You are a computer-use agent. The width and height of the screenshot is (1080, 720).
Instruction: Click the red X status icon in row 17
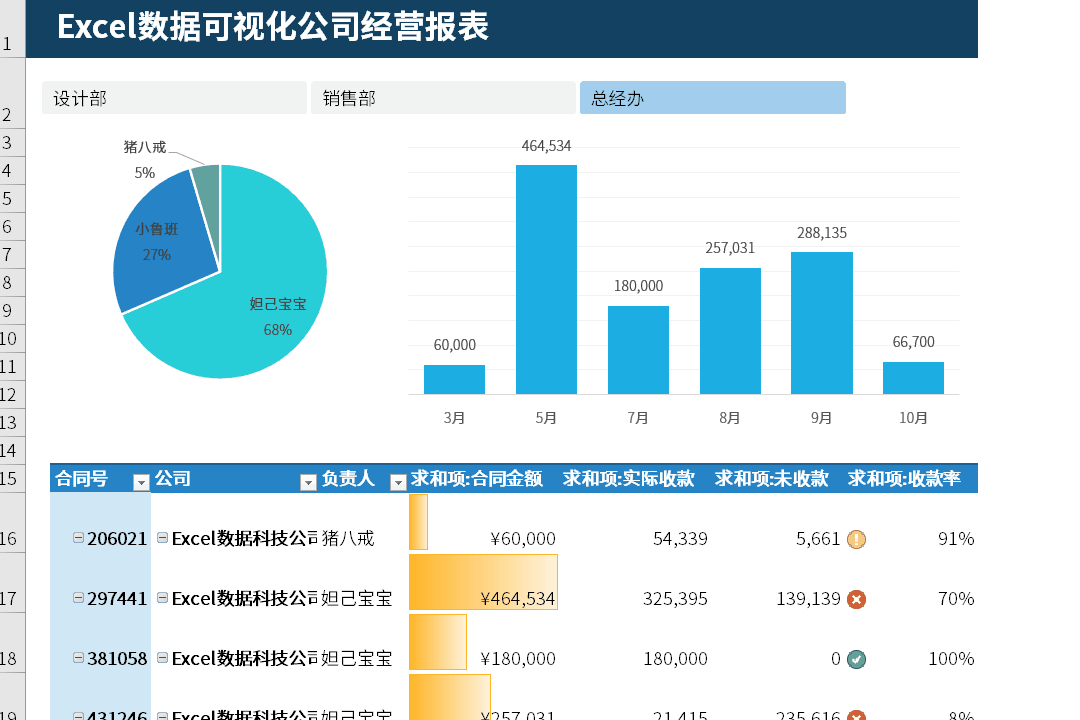click(856, 600)
